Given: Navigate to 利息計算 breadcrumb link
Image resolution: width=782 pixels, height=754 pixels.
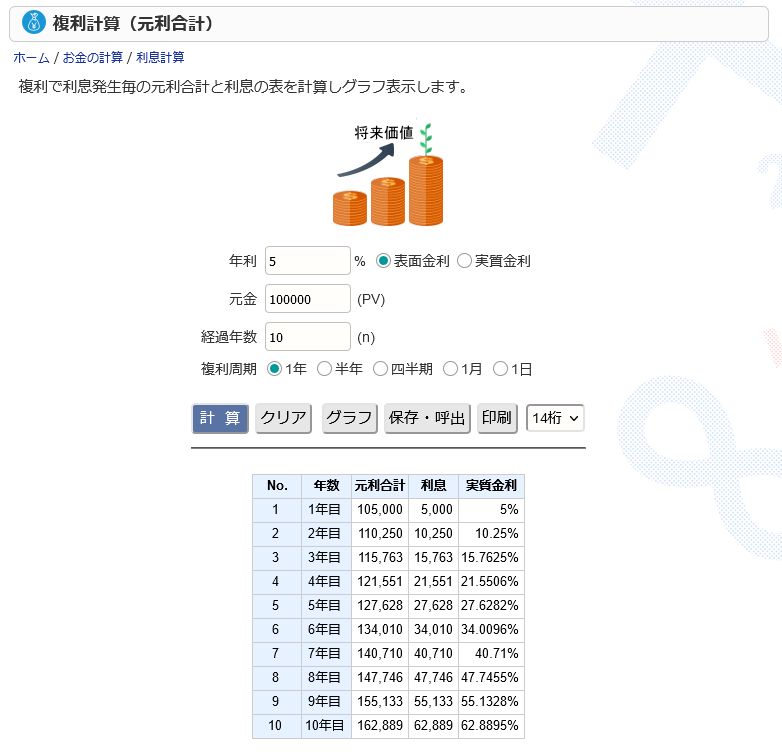Looking at the screenshot, I should point(160,58).
